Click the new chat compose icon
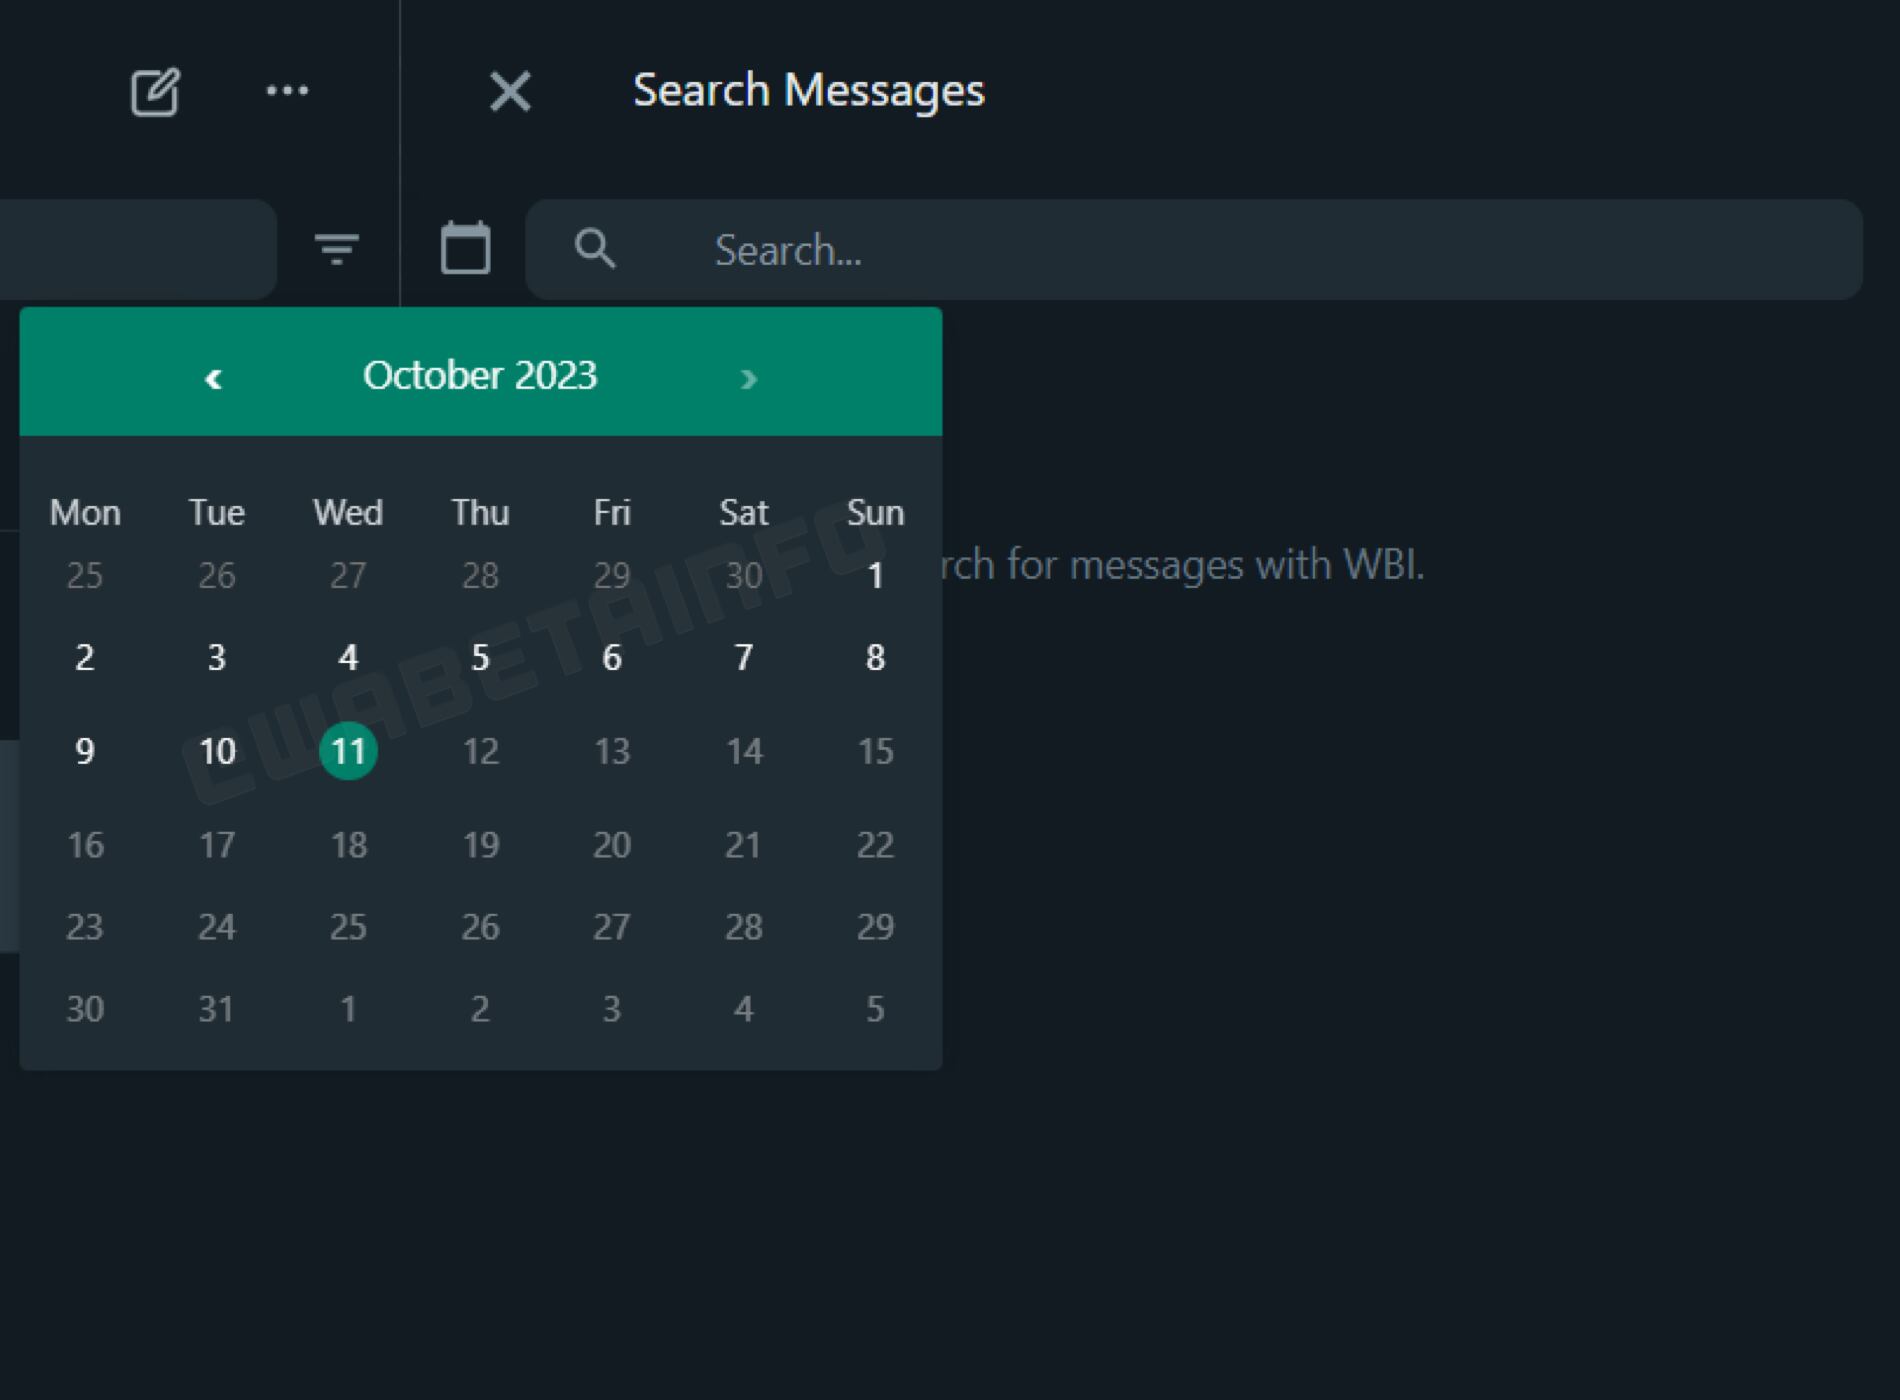1900x1400 pixels. click(155, 92)
